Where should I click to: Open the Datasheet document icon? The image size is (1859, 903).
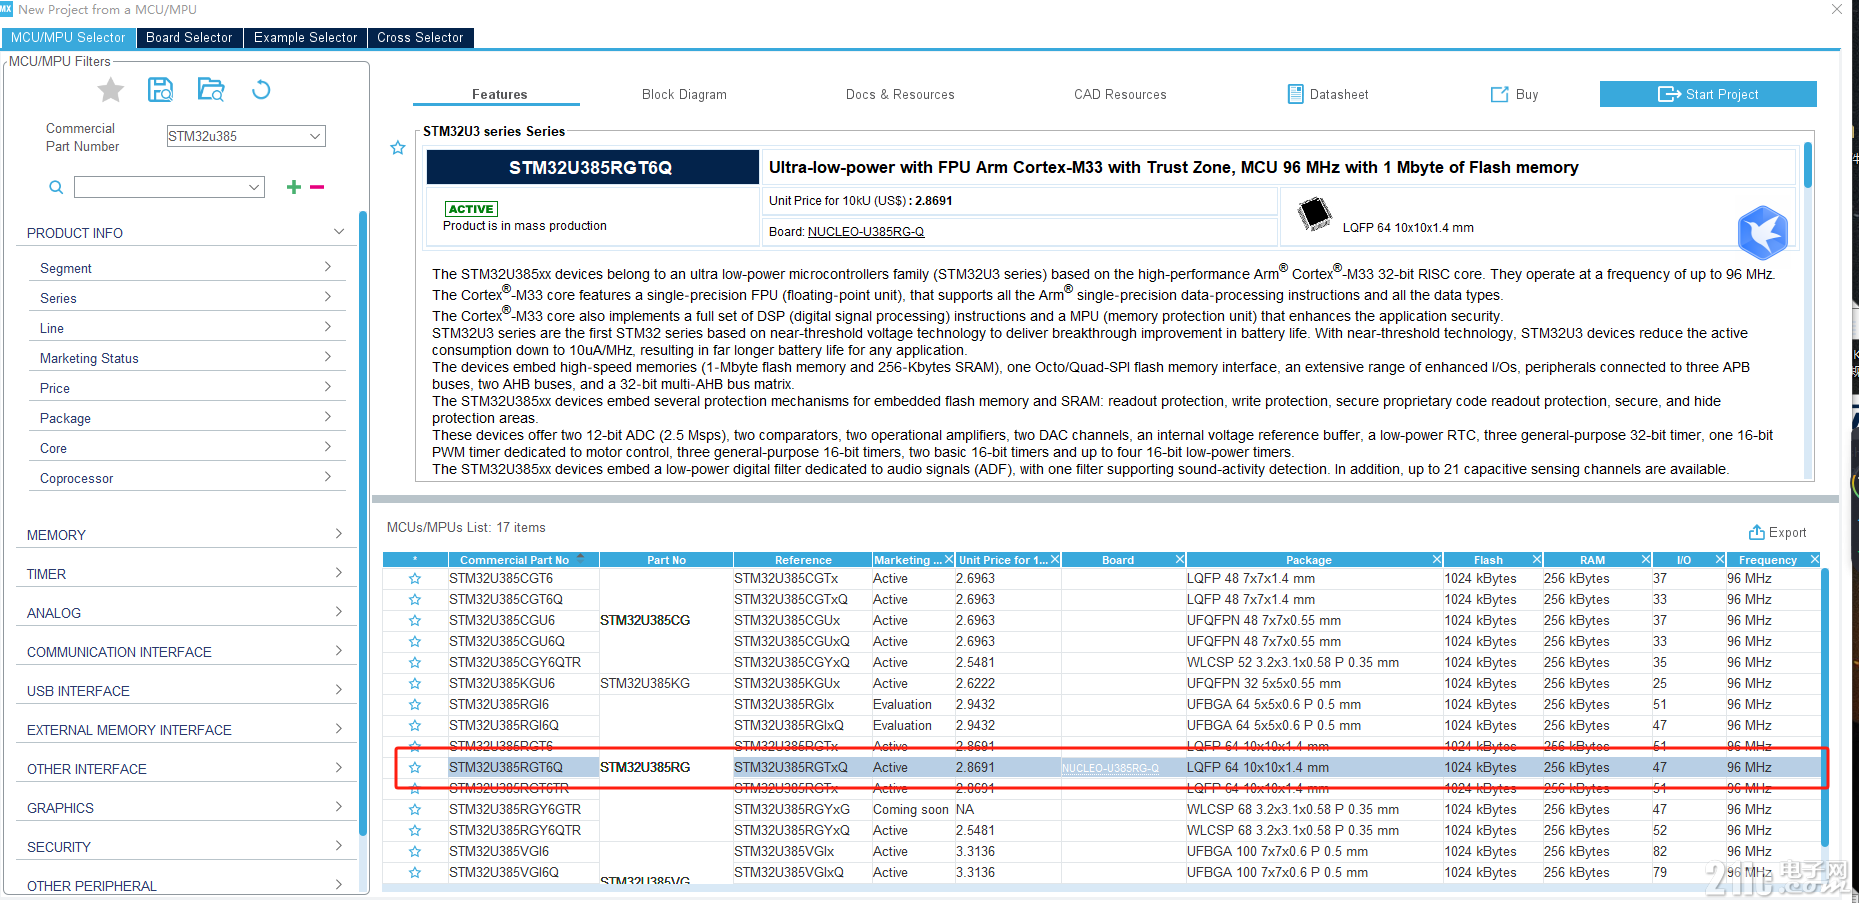pos(1295,94)
